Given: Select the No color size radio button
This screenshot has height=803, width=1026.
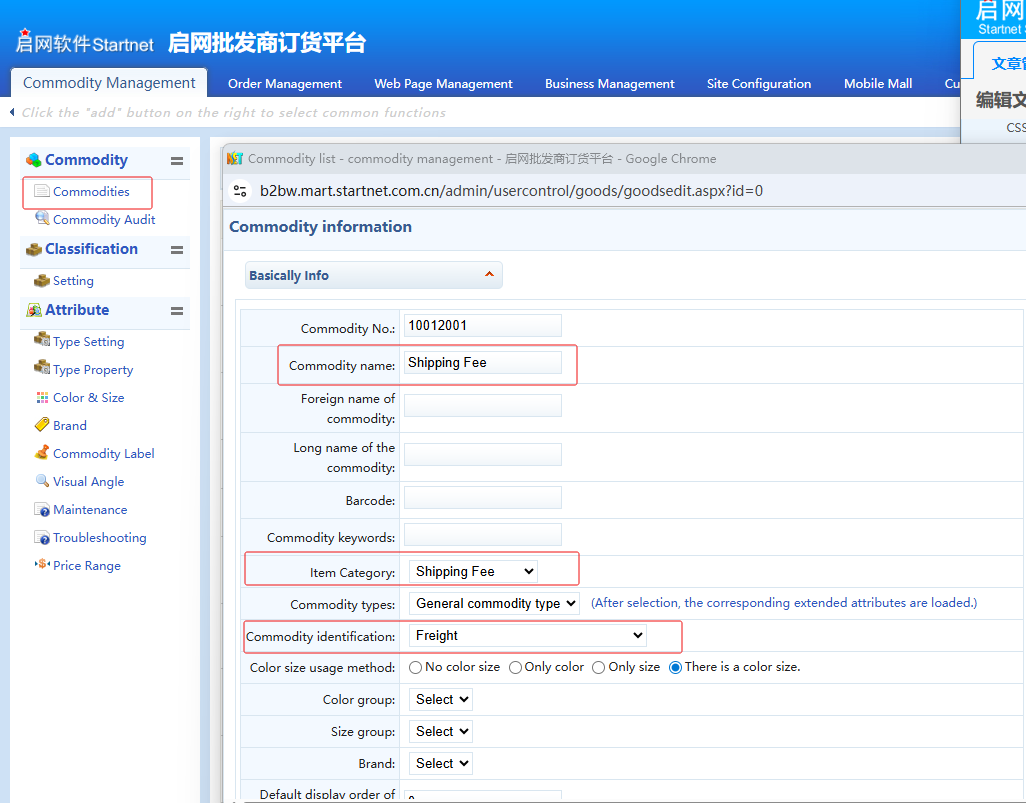Looking at the screenshot, I should click(416, 667).
